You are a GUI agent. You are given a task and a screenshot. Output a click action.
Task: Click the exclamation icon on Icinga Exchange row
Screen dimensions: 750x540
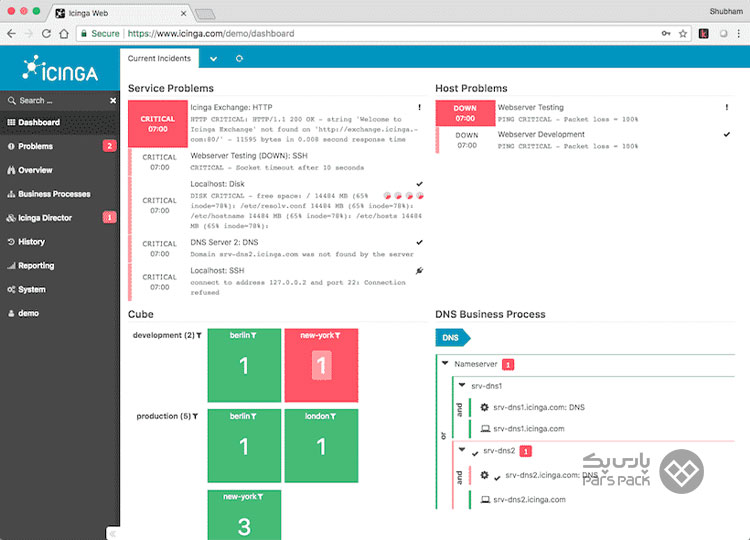click(x=419, y=108)
